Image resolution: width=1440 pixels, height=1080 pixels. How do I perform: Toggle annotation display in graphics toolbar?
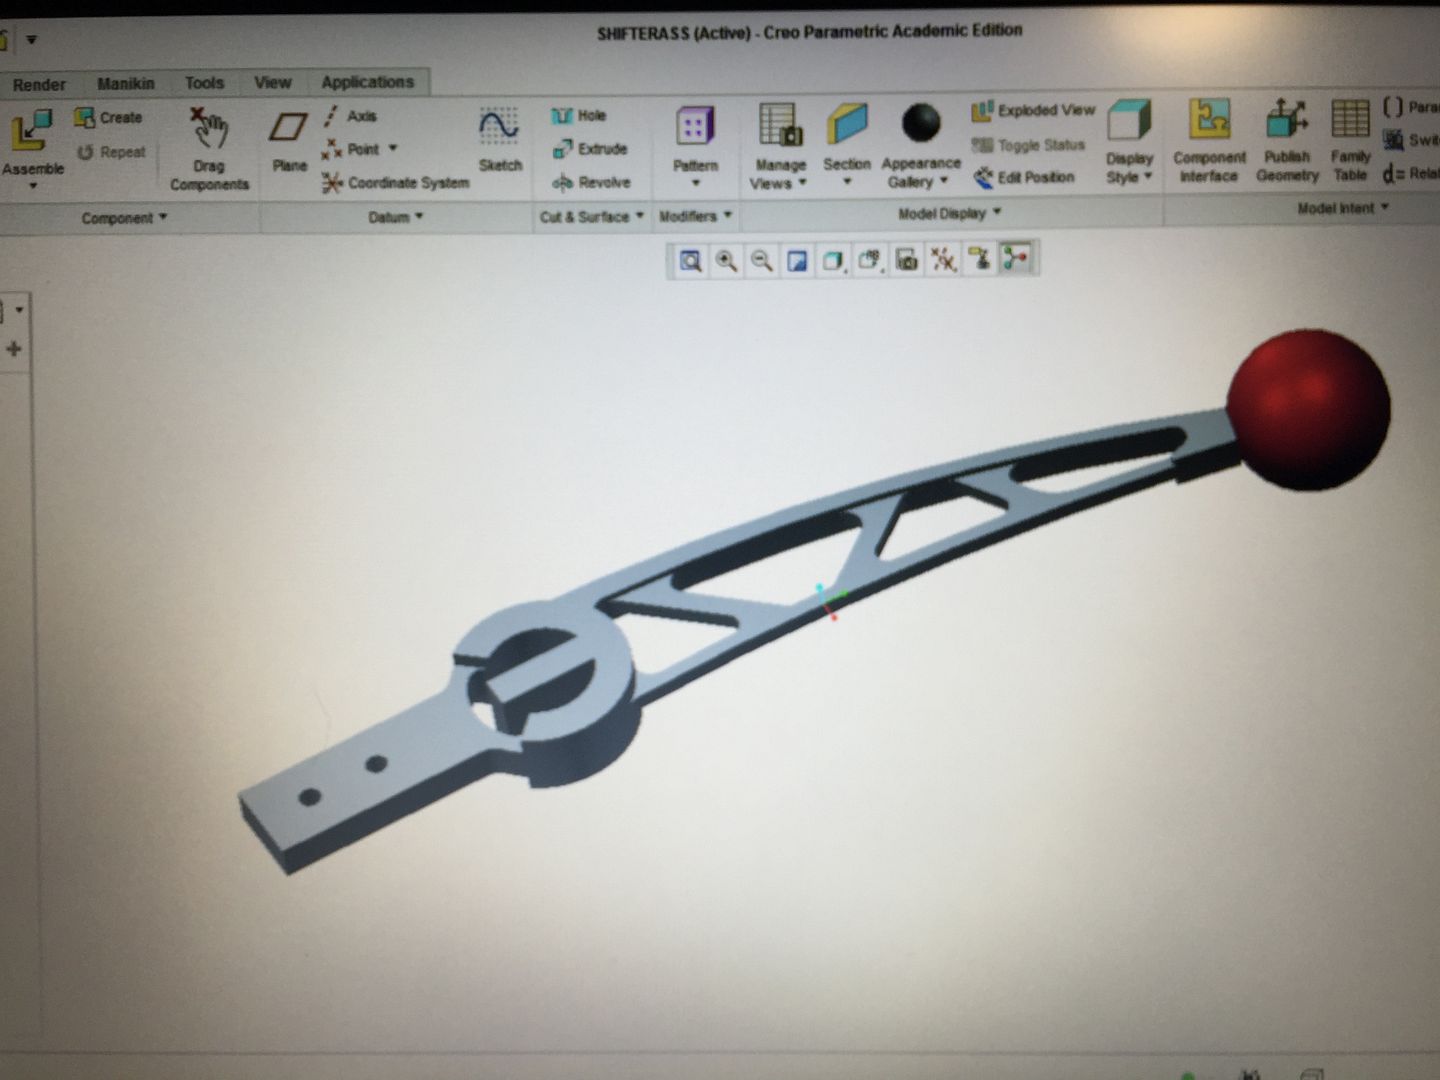point(979,259)
